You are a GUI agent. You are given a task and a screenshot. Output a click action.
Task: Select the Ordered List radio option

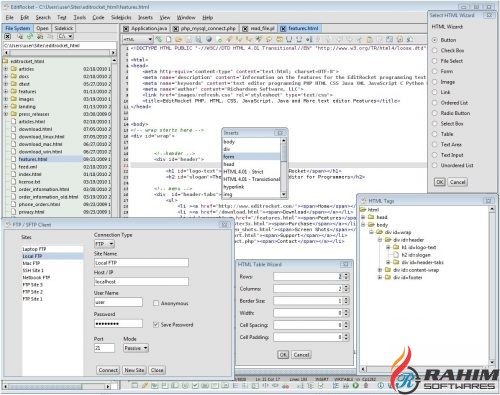(x=435, y=103)
